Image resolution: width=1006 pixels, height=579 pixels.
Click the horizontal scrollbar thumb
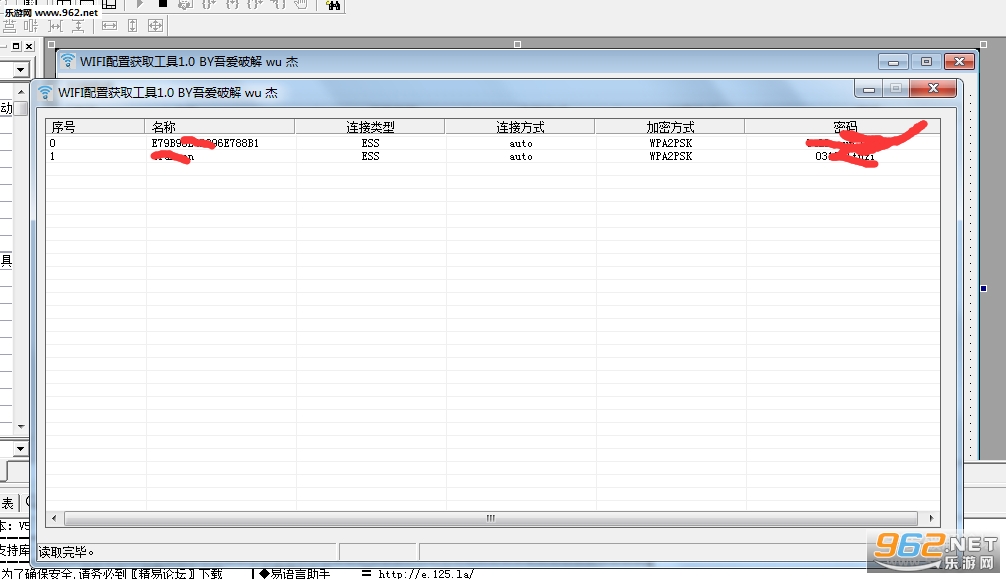pyautogui.click(x=491, y=518)
